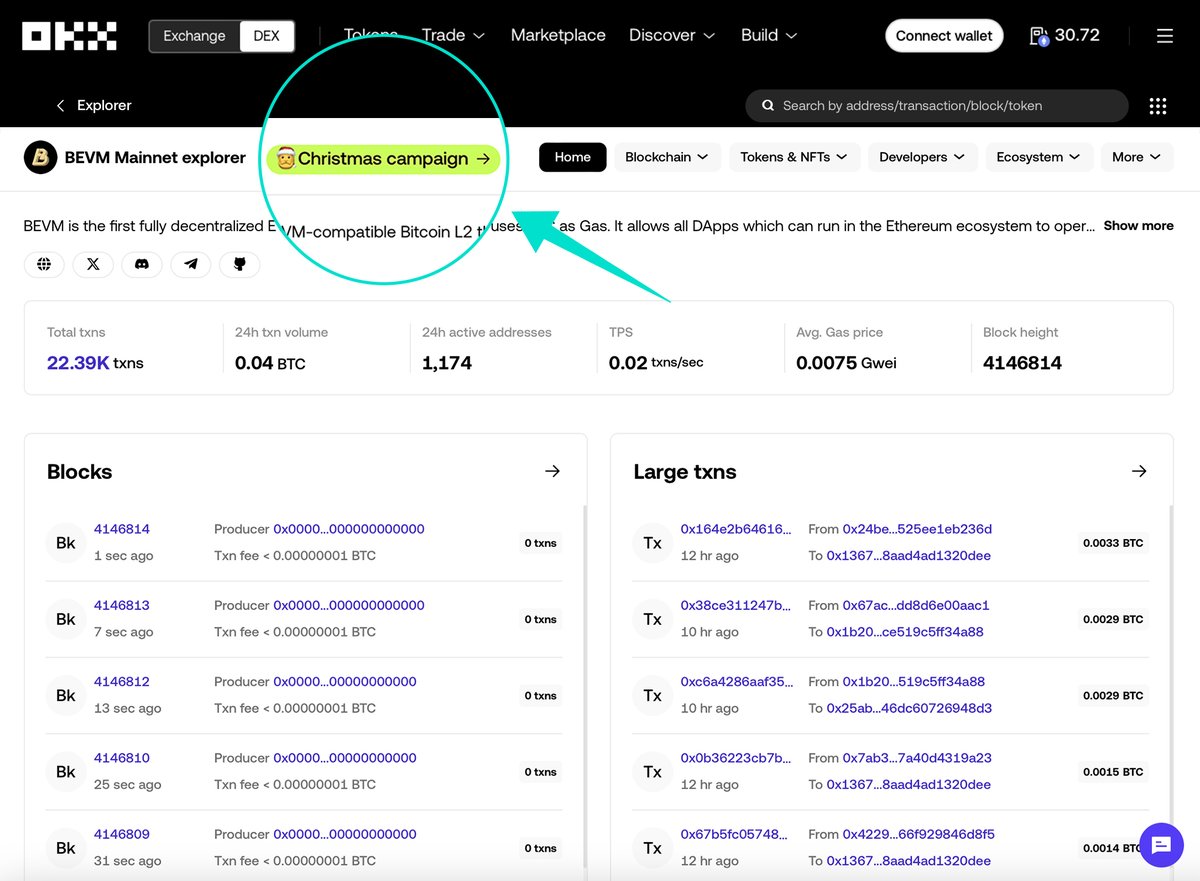Expand the Build menu
Image resolution: width=1200 pixels, height=881 pixels.
(769, 35)
